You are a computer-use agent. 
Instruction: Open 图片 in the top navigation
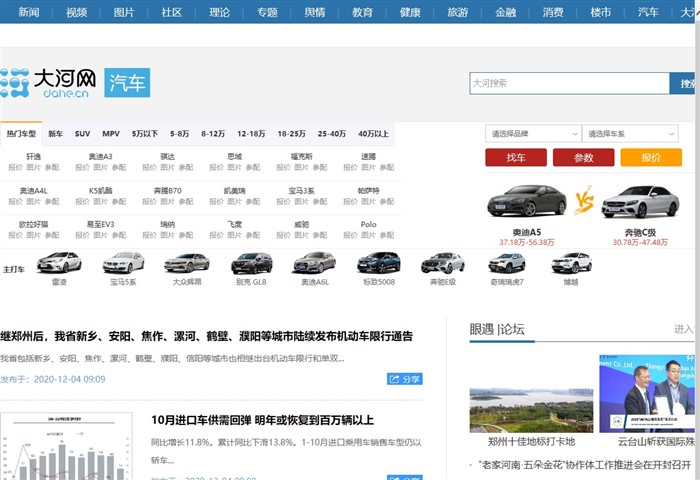124,12
